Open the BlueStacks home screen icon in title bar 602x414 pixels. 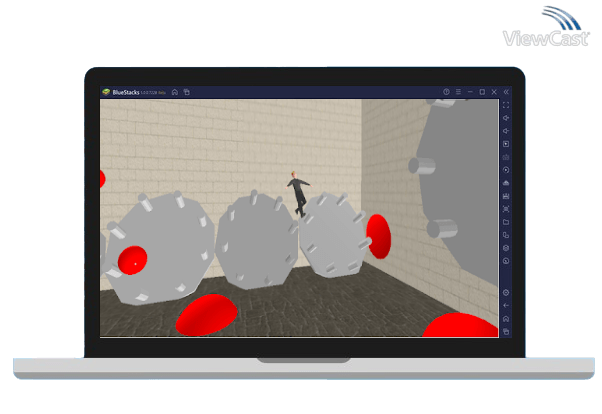coord(175,92)
